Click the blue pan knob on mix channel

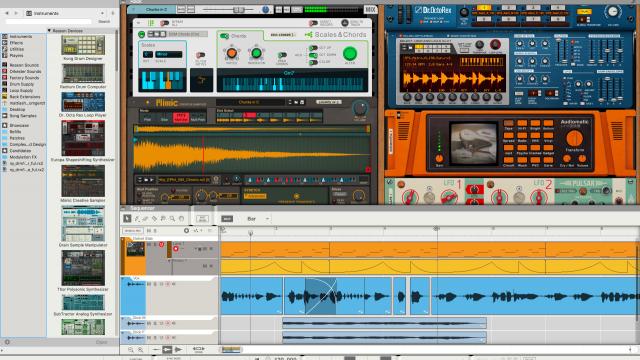[x=266, y=9]
